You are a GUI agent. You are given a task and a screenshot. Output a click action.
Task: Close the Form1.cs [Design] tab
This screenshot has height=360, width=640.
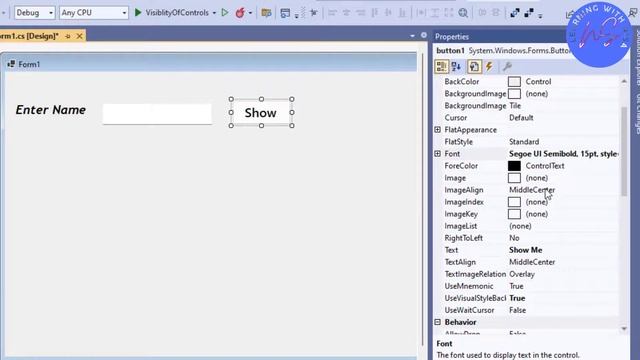coord(80,36)
